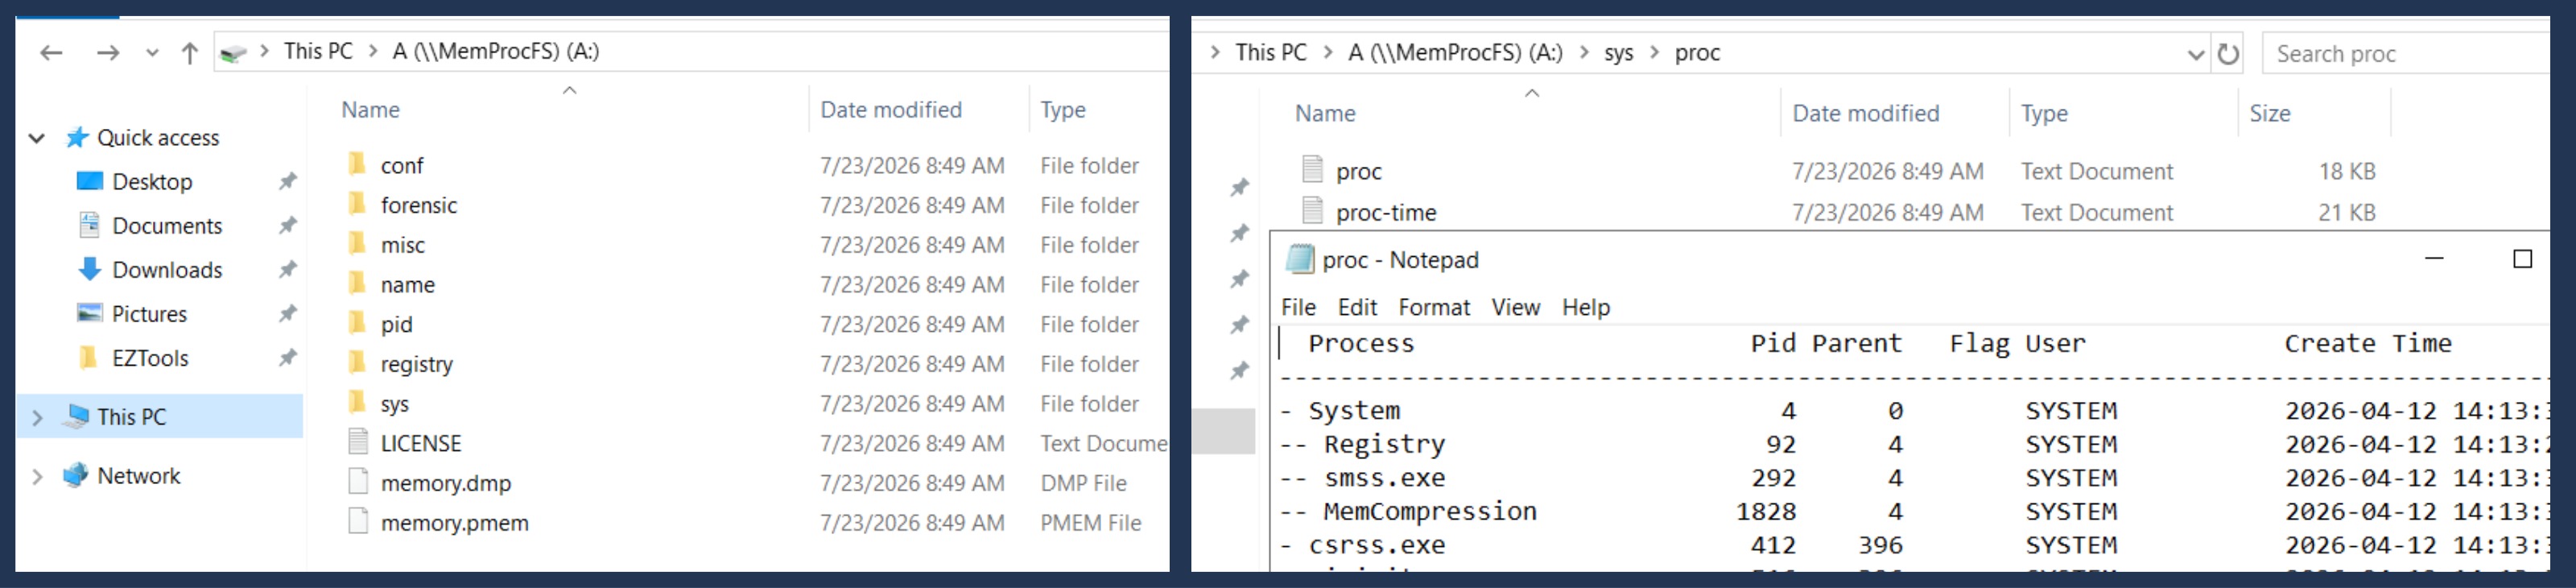The width and height of the screenshot is (2576, 588).
Task: Go back with the left arrow icon
Action: point(51,52)
